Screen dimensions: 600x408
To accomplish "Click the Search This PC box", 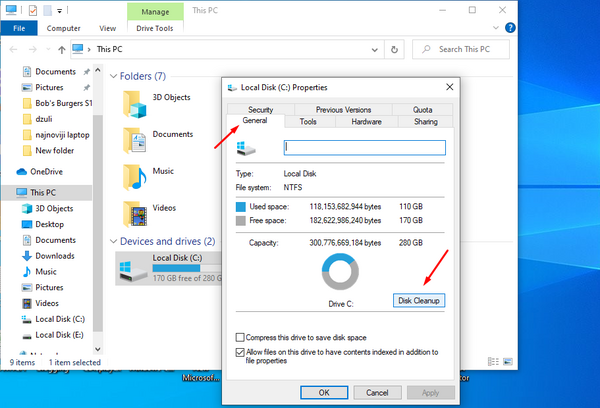I will pyautogui.click(x=461, y=49).
